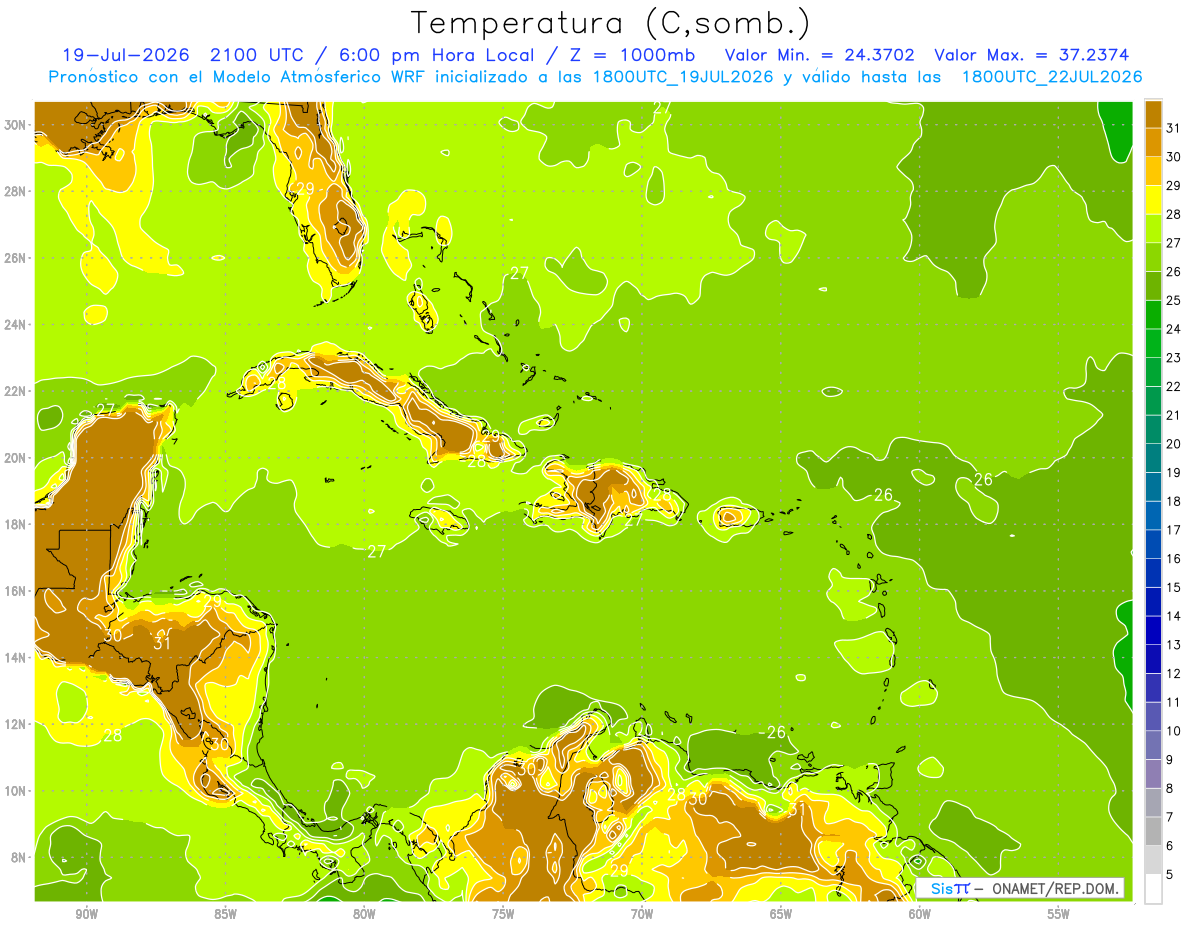Select the '18N' latitude label

coord(17,524)
